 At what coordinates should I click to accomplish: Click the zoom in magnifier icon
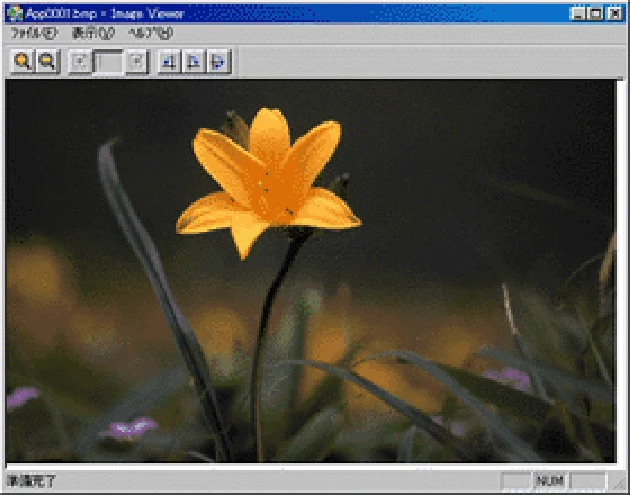click(22, 61)
